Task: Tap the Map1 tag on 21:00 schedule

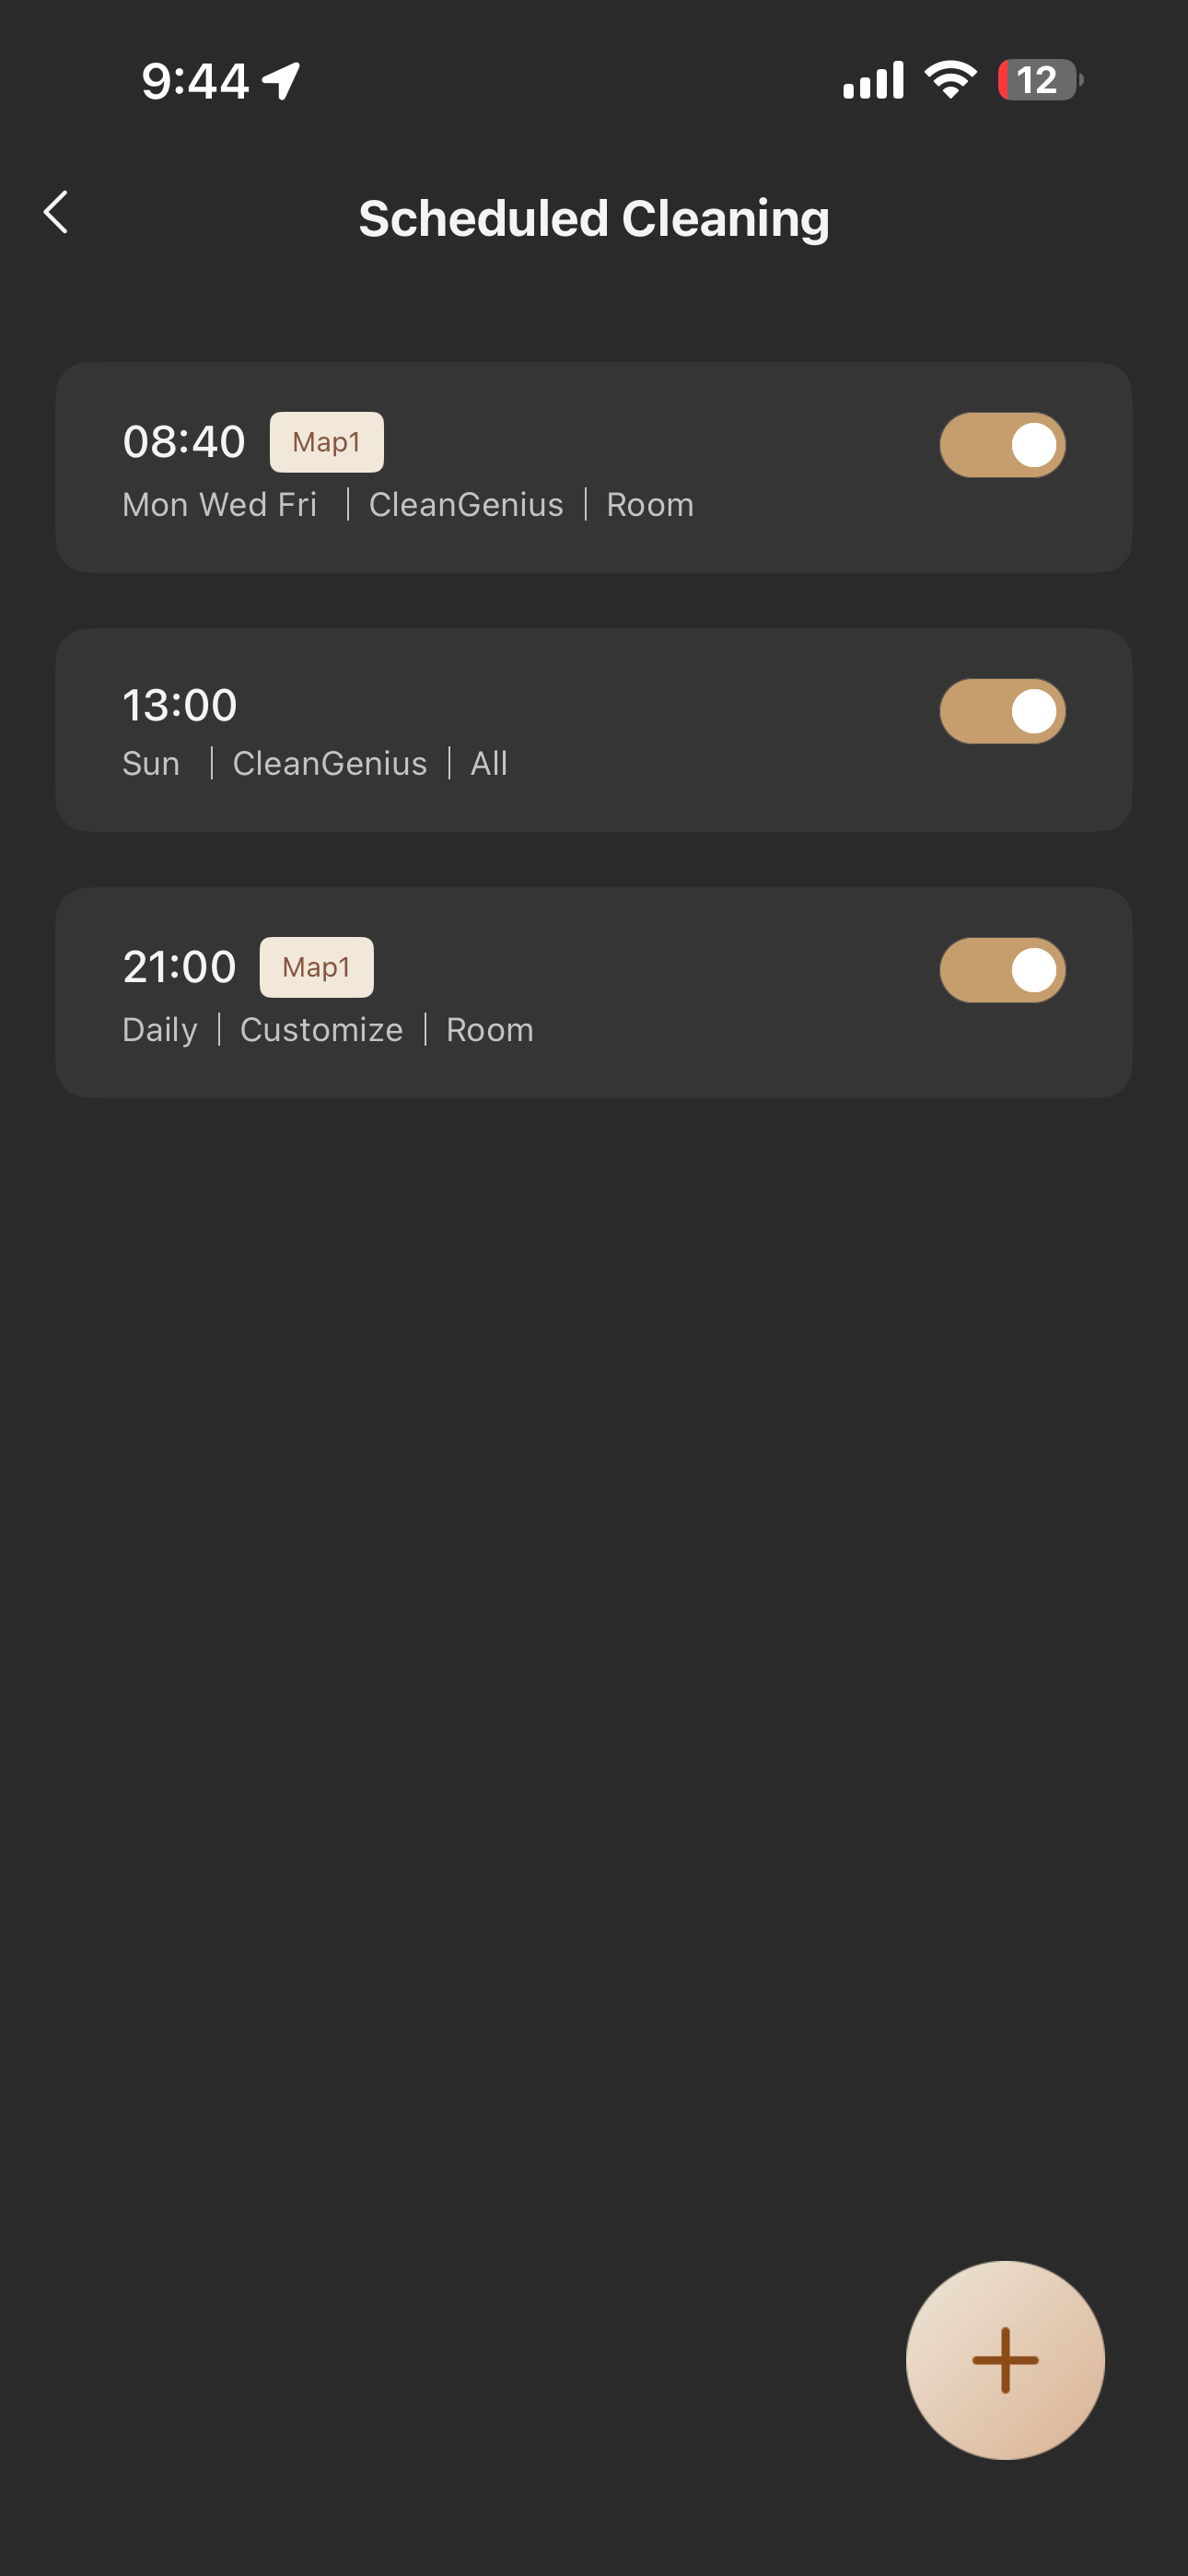Action: [316, 967]
